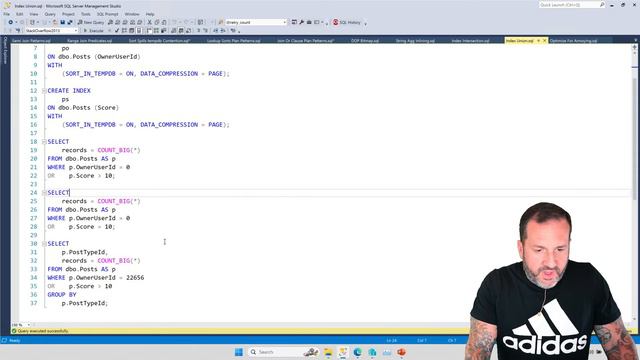Collapse the SELECT block on line 18
The width and height of the screenshot is (640, 360).
coord(44,142)
